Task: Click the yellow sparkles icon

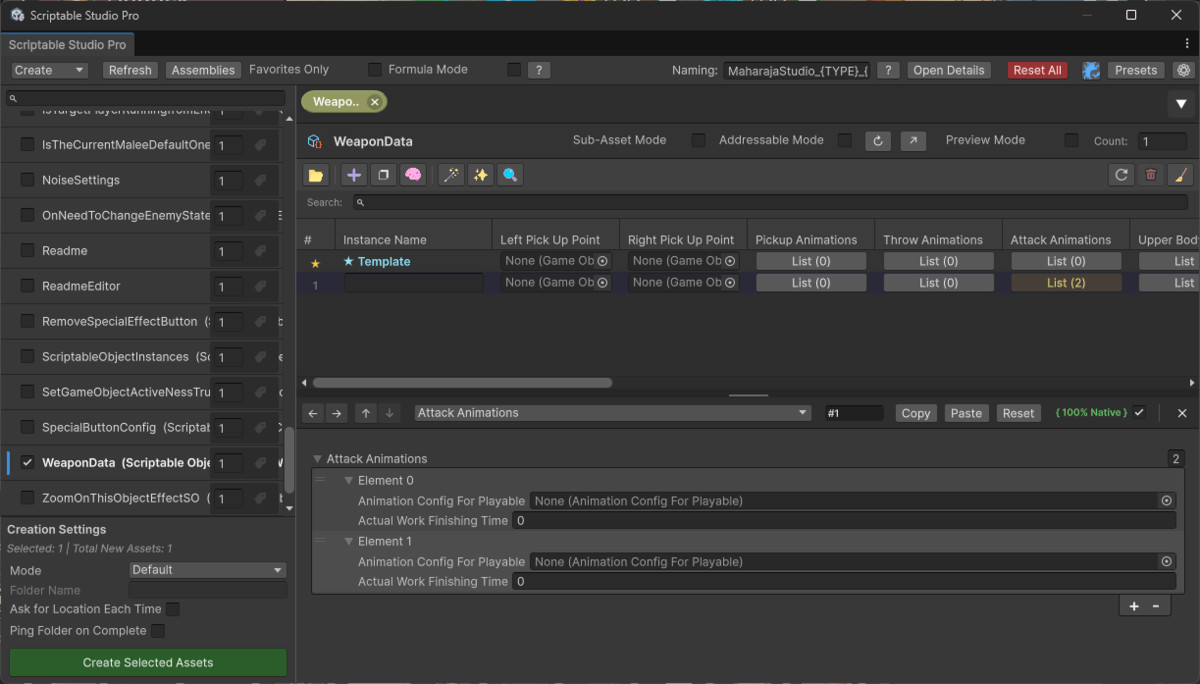Action: click(x=481, y=175)
